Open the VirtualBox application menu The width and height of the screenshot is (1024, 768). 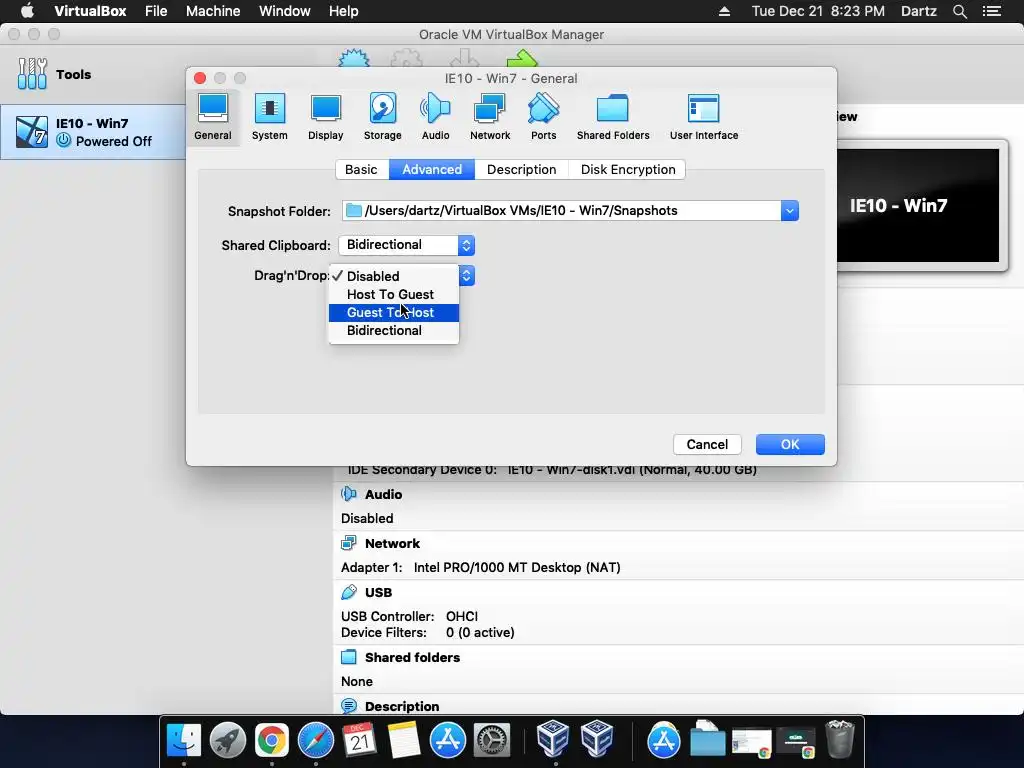pos(90,11)
